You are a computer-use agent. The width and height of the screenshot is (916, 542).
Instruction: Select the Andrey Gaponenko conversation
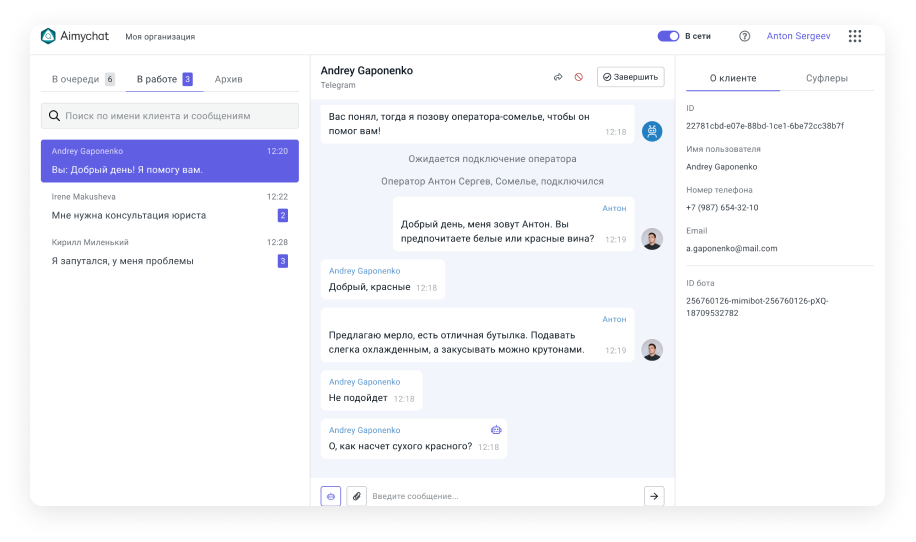pyautogui.click(x=169, y=161)
